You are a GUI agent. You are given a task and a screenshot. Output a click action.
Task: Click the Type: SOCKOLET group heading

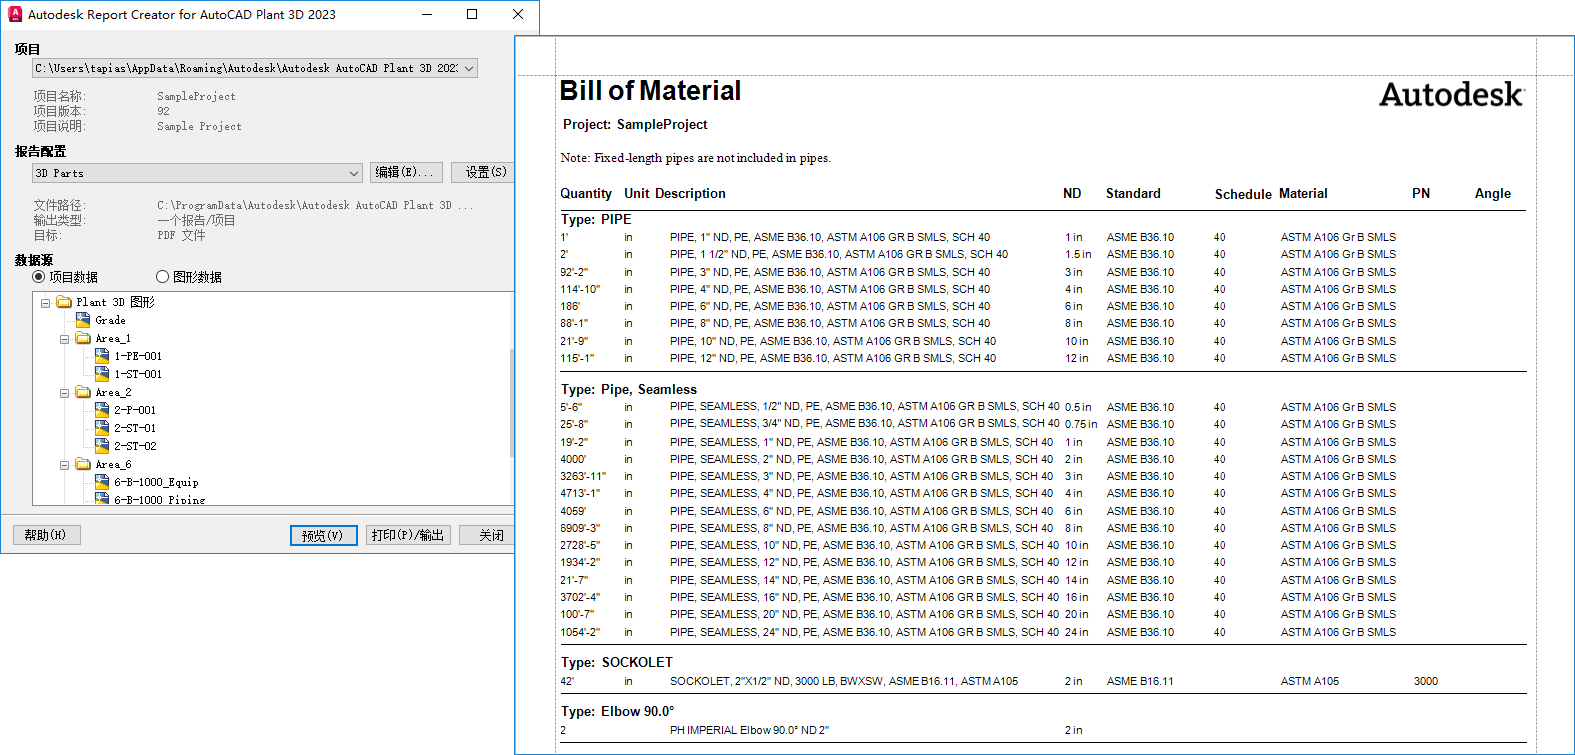tap(617, 662)
